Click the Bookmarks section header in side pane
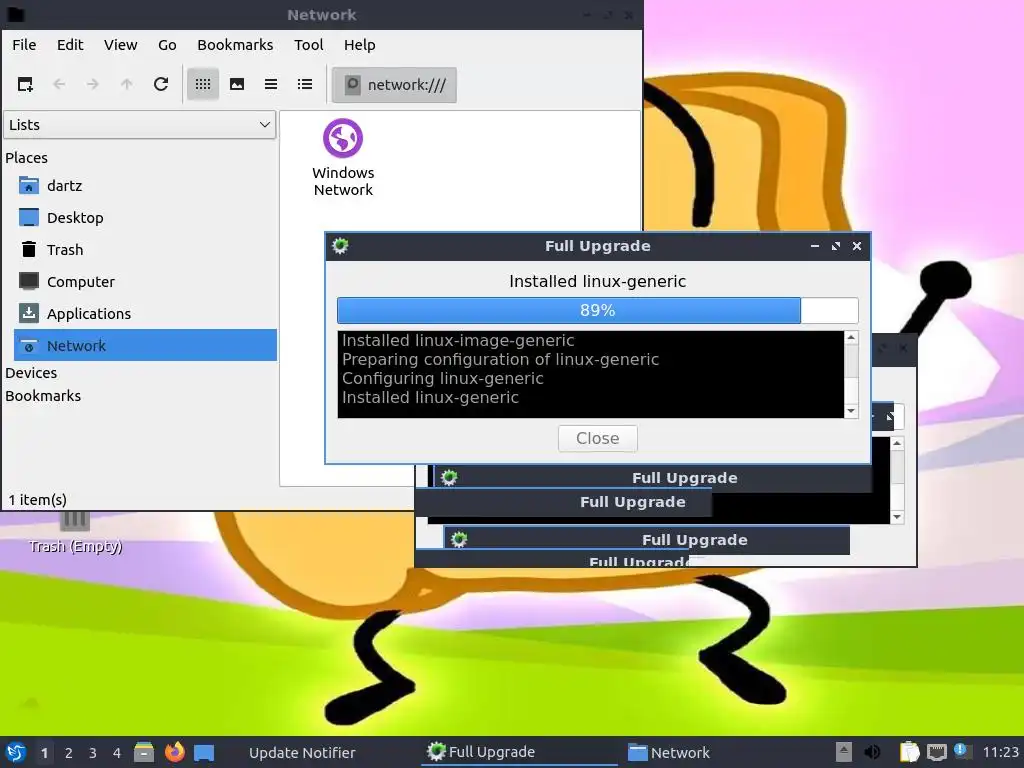The height and width of the screenshot is (768, 1024). pyautogui.click(x=43, y=396)
